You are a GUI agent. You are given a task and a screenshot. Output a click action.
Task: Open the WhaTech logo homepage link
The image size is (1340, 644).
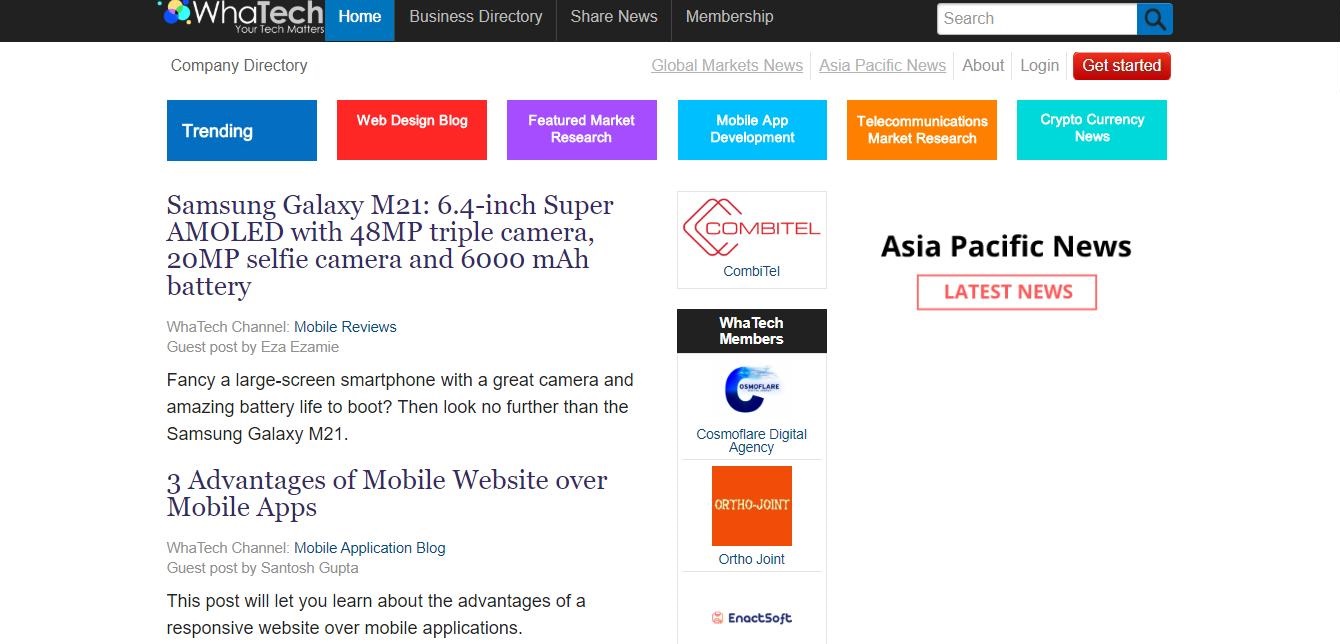pos(241,17)
